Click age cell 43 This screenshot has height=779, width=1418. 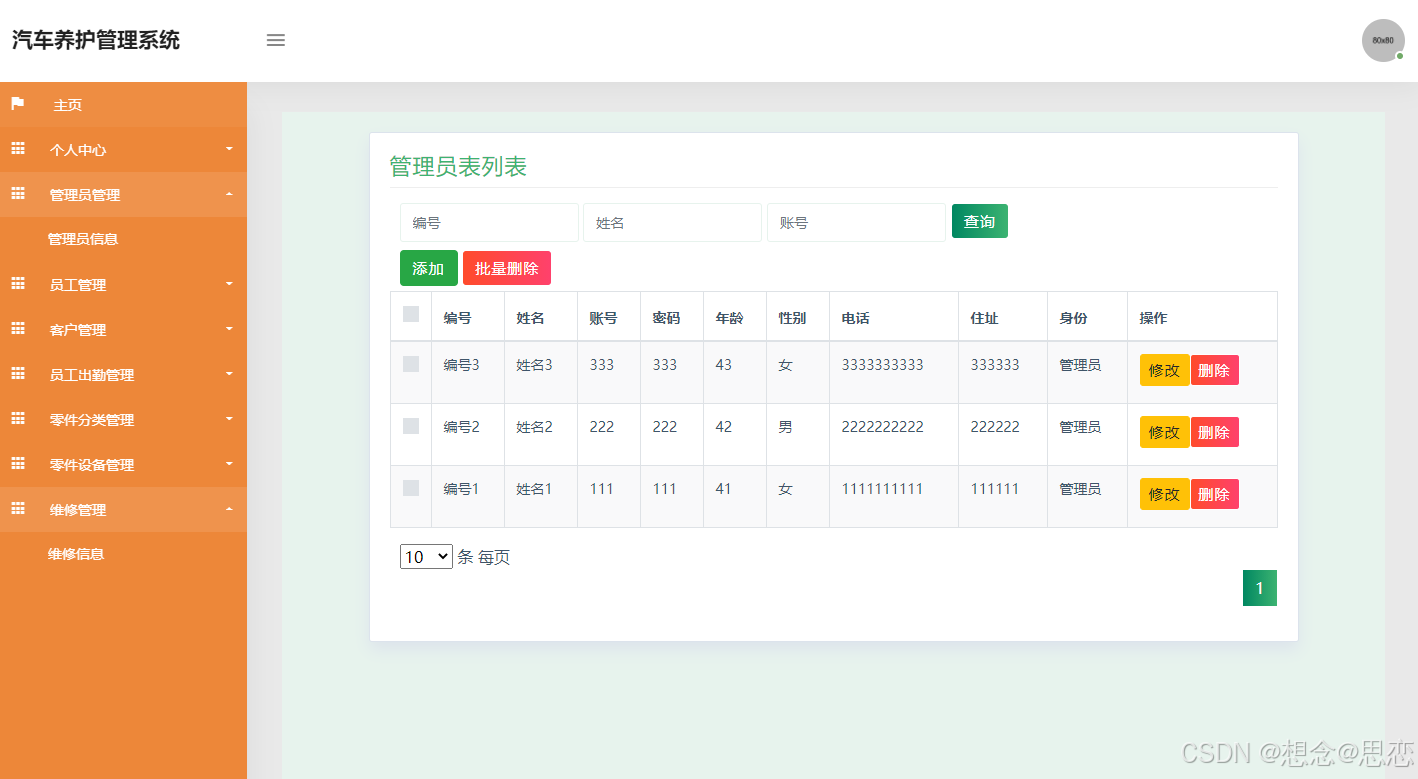pos(724,365)
